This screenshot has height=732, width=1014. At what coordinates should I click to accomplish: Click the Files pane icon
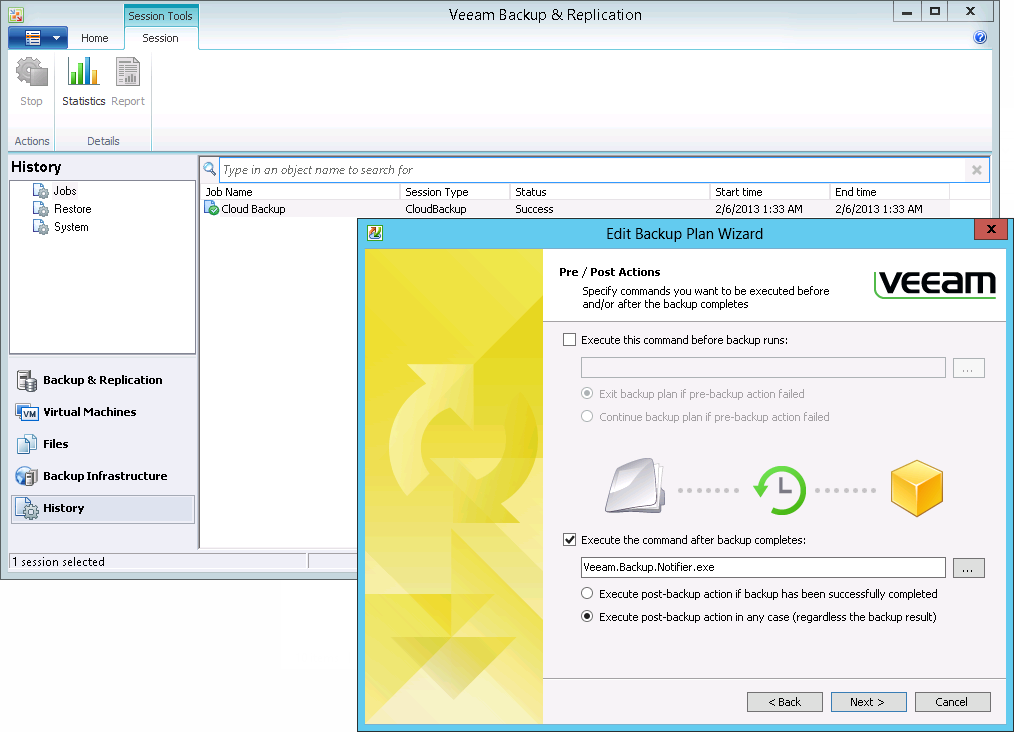click(27, 444)
